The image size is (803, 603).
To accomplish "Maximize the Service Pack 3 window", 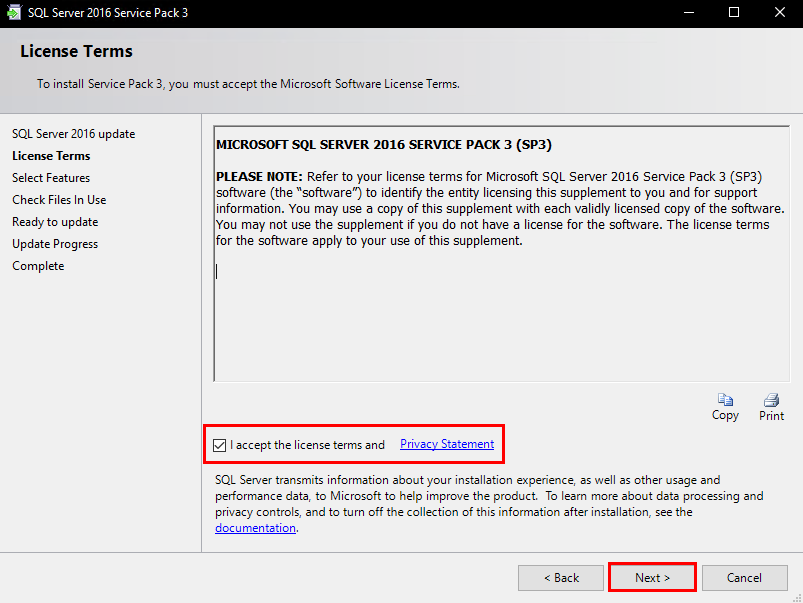I will click(x=734, y=12).
